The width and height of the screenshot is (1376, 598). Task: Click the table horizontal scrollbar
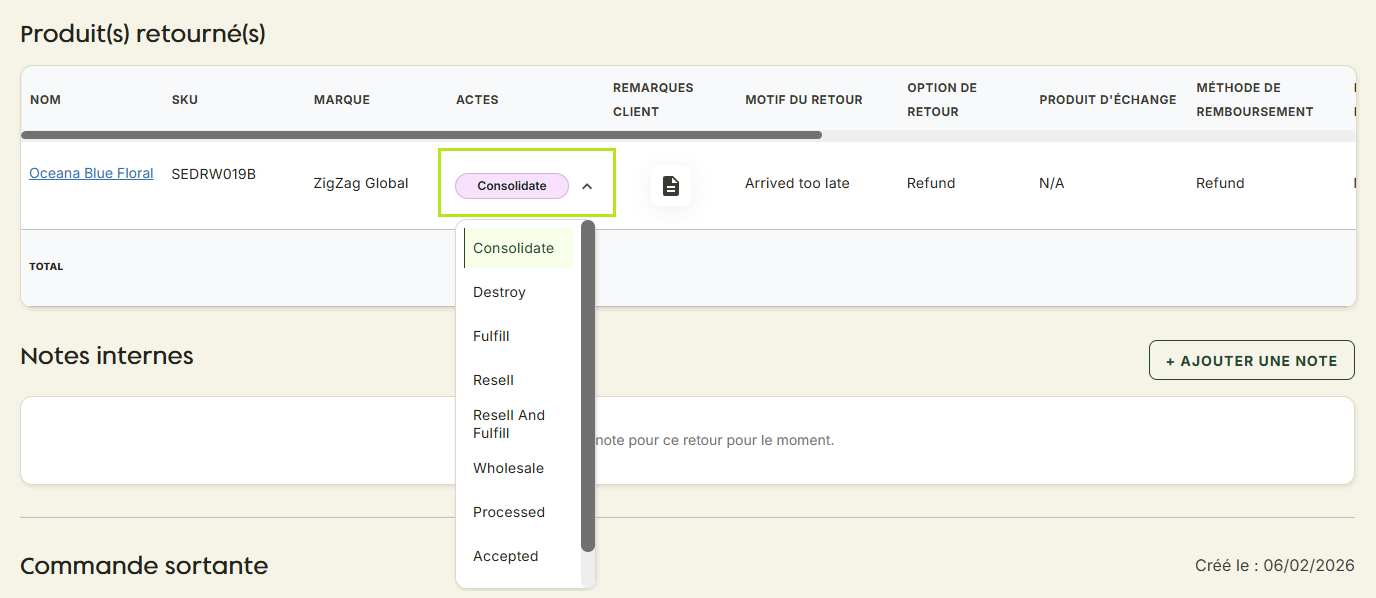[421, 135]
